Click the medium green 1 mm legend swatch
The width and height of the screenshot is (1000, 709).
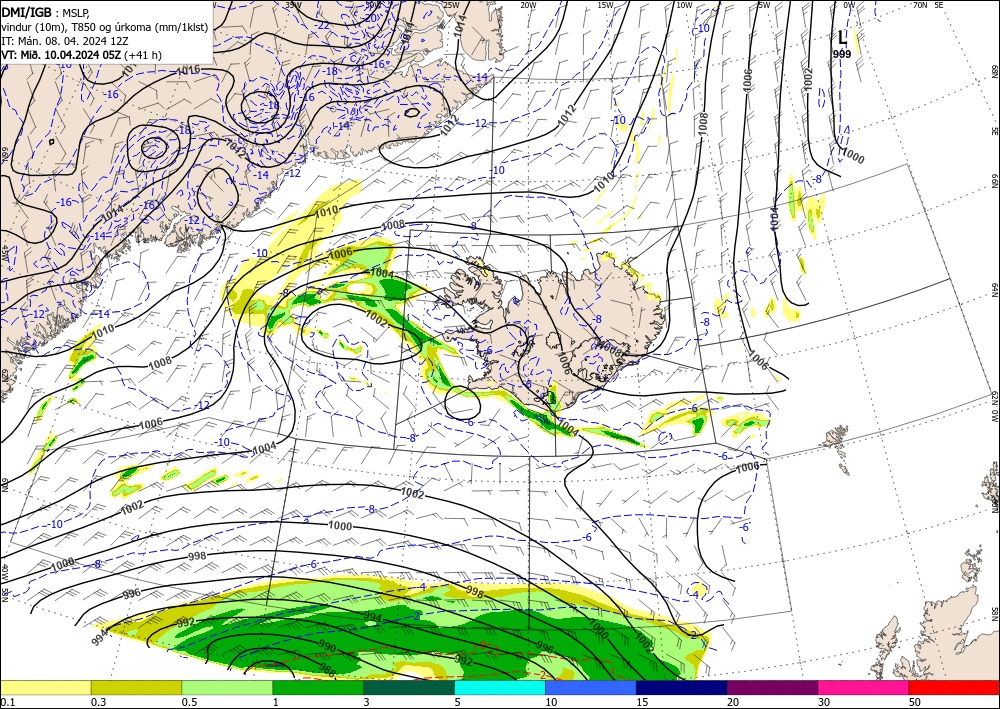[x=318, y=687]
